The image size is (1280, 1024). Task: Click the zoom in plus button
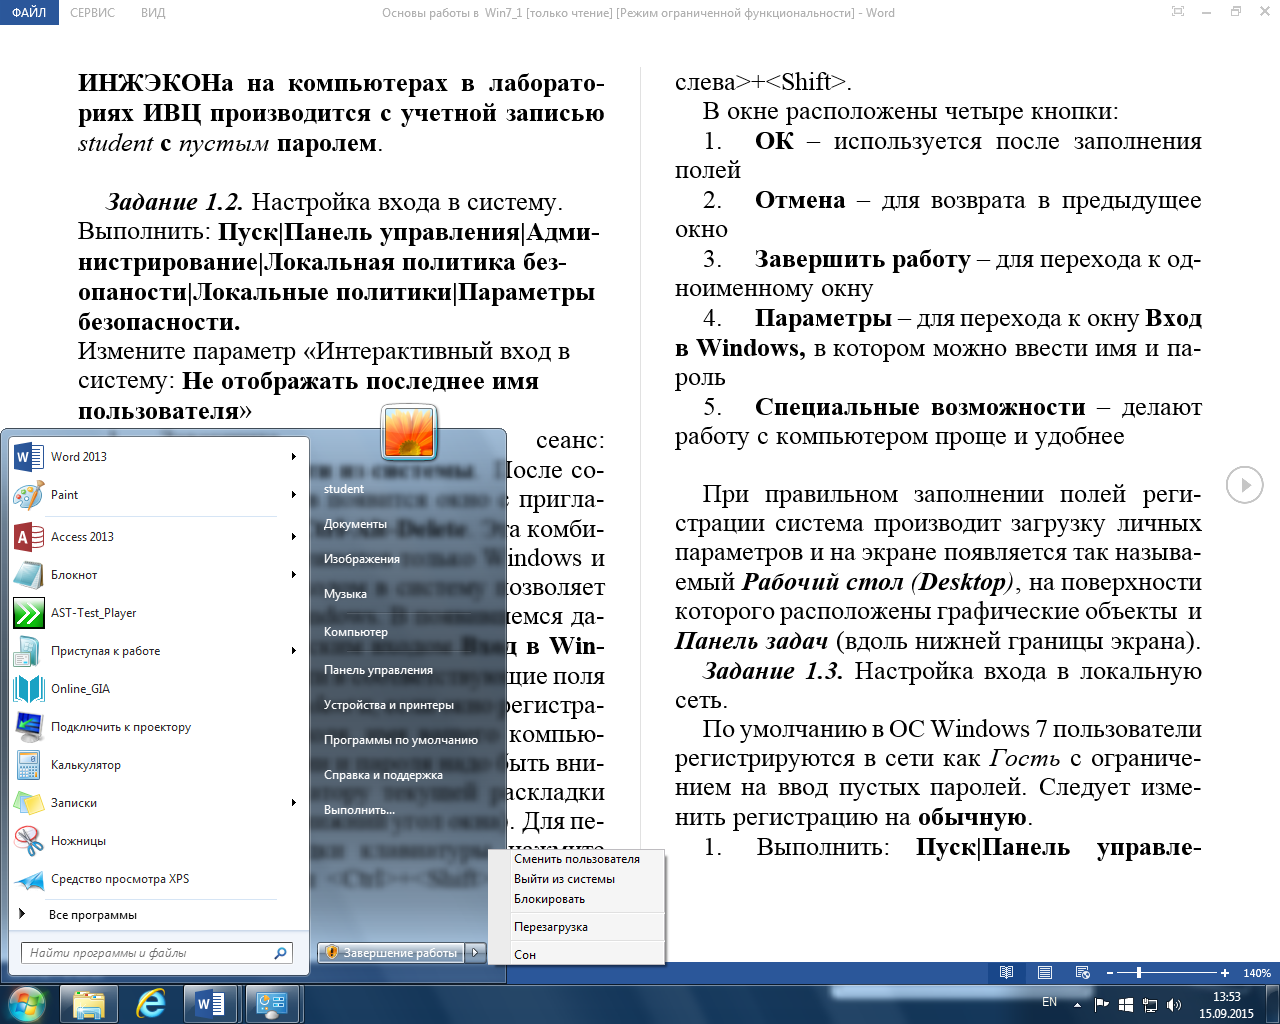point(1225,972)
